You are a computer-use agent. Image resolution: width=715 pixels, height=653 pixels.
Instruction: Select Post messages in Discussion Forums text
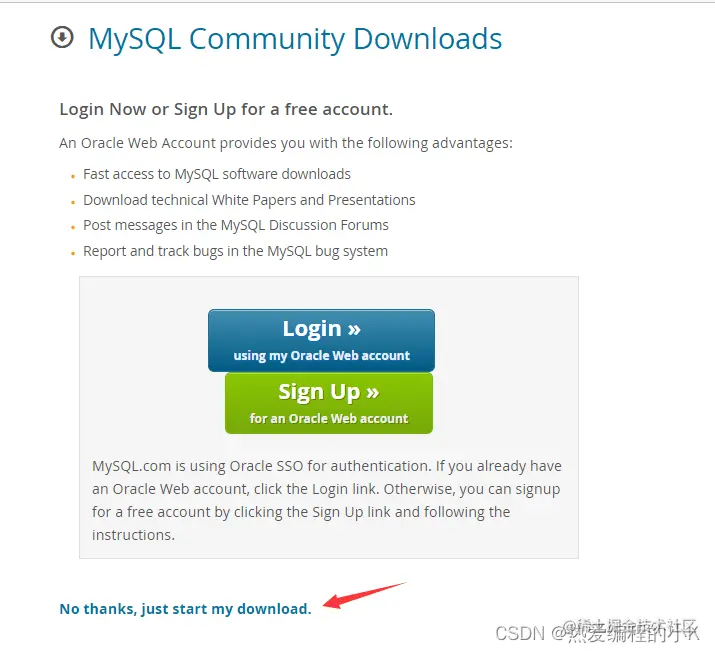(x=236, y=225)
